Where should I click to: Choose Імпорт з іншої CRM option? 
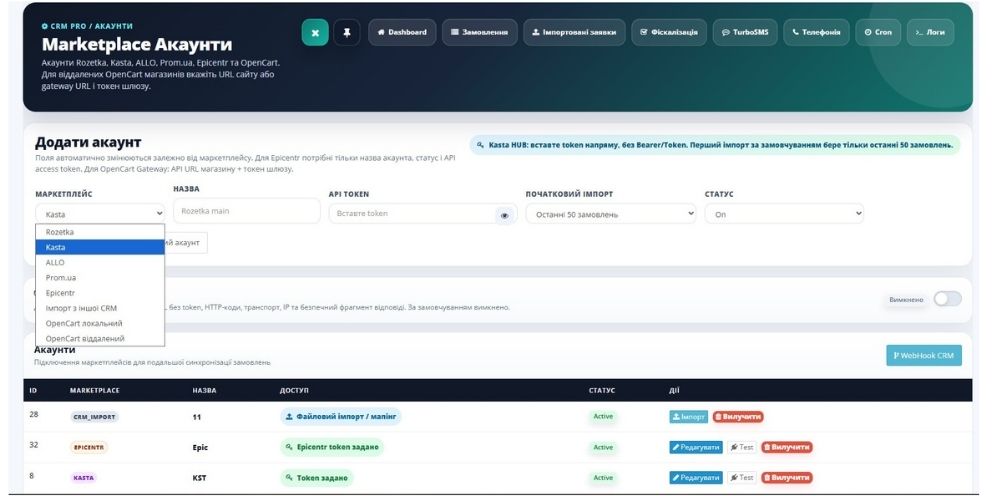(100, 309)
